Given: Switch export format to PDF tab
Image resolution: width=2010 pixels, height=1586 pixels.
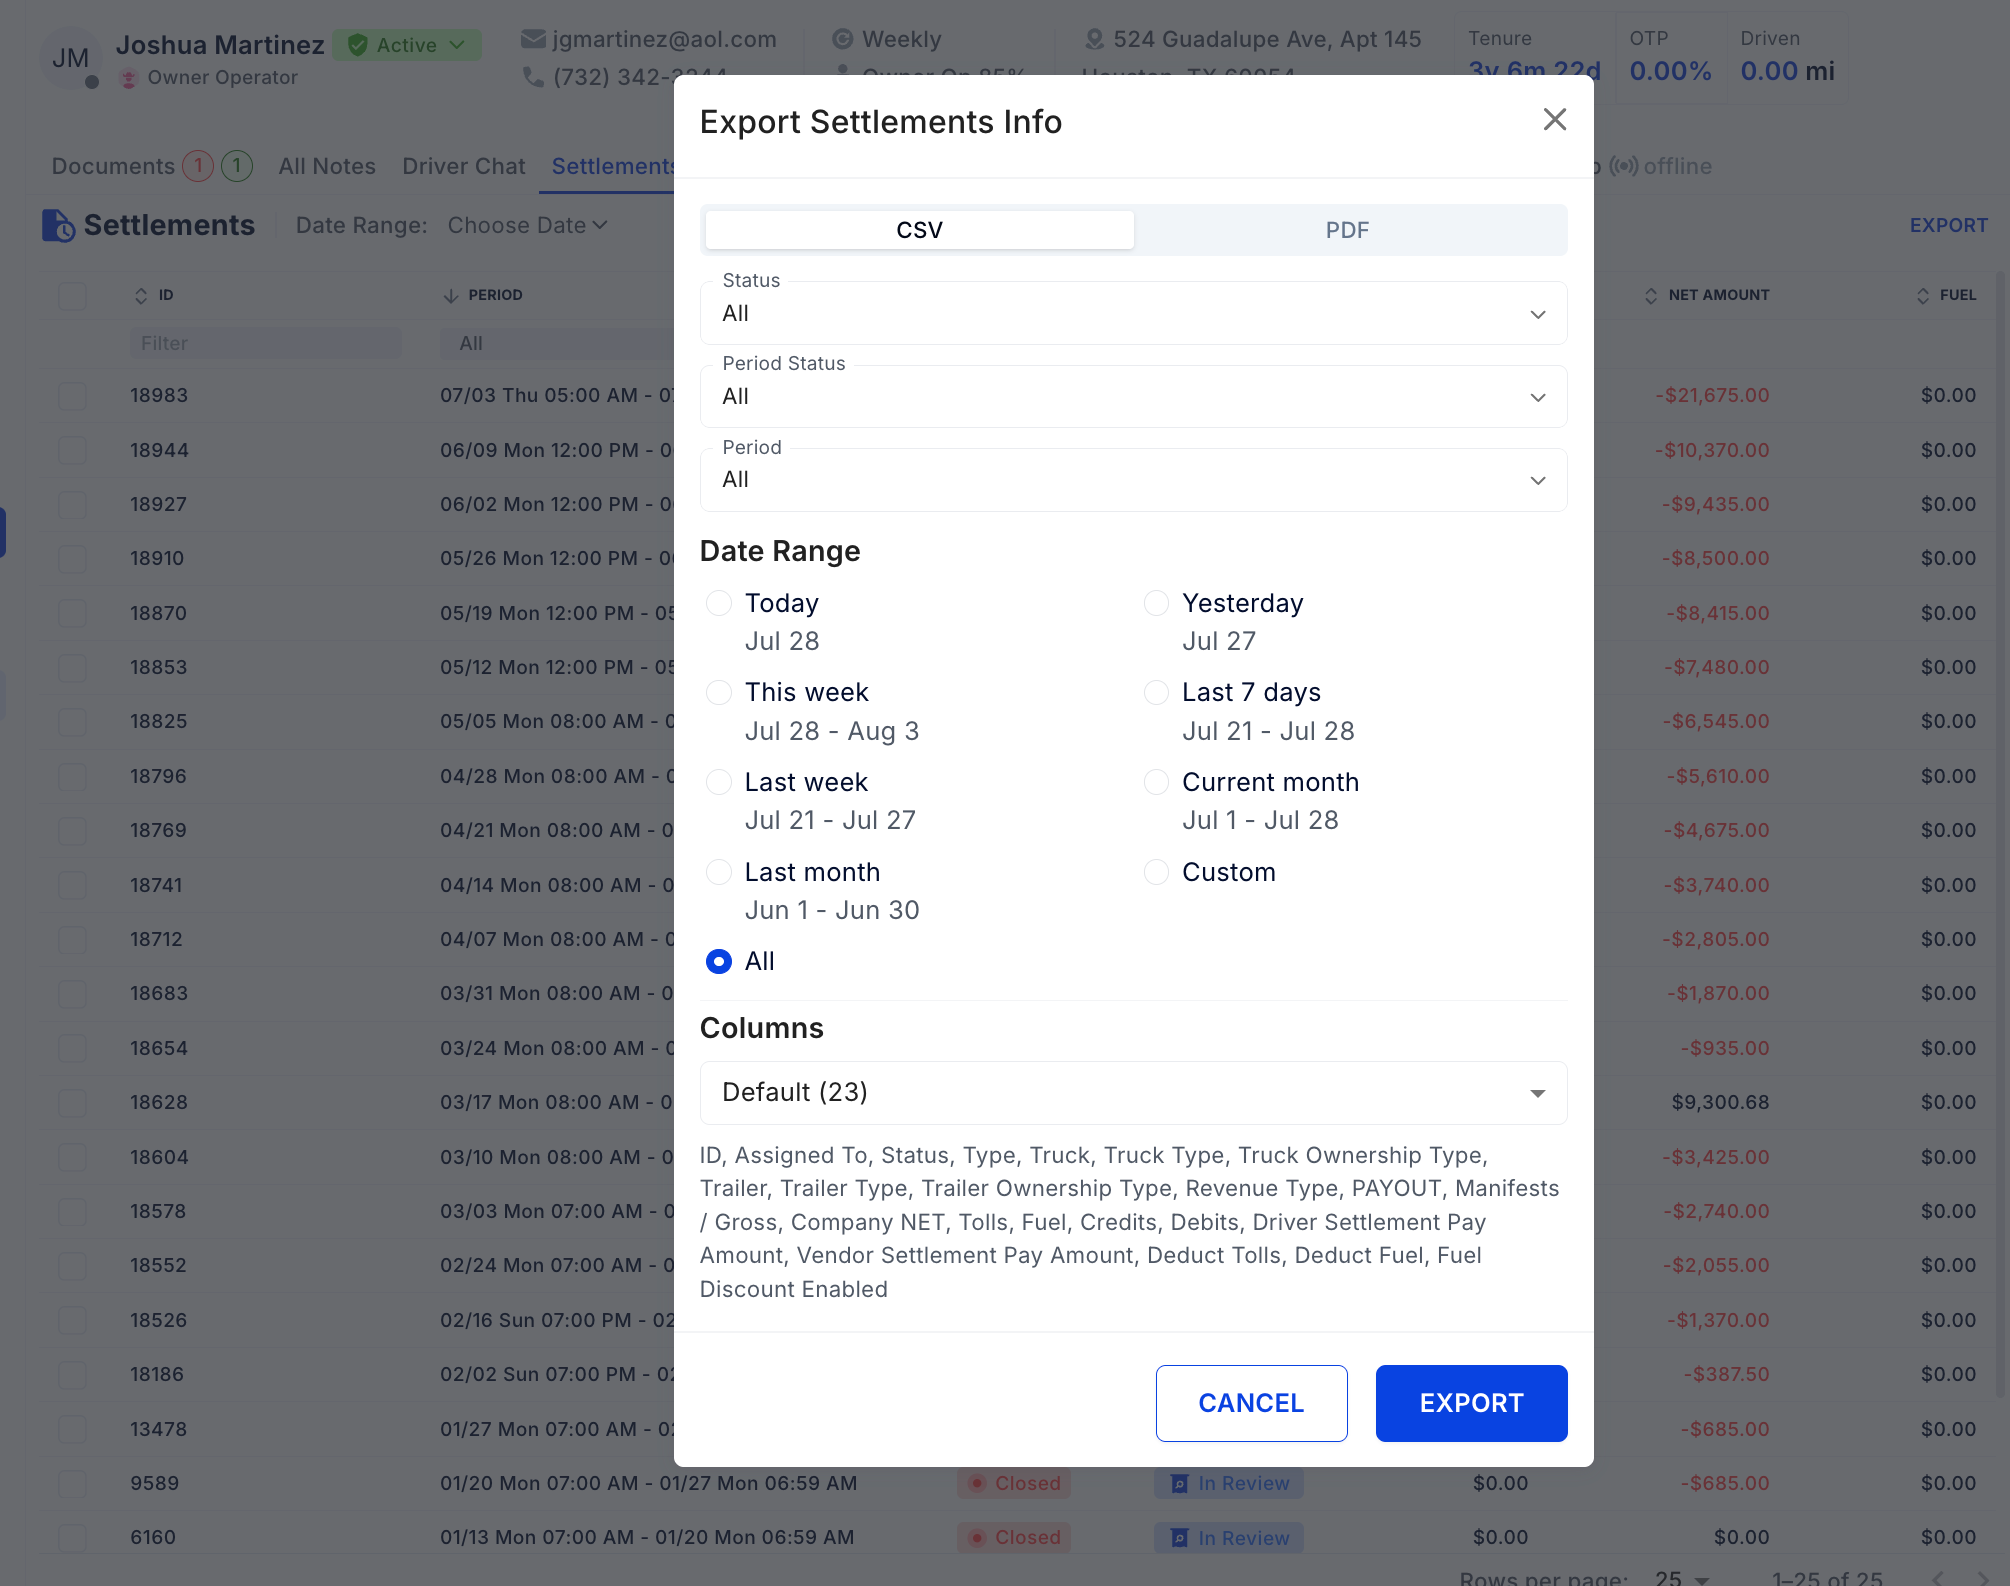Looking at the screenshot, I should [1347, 230].
